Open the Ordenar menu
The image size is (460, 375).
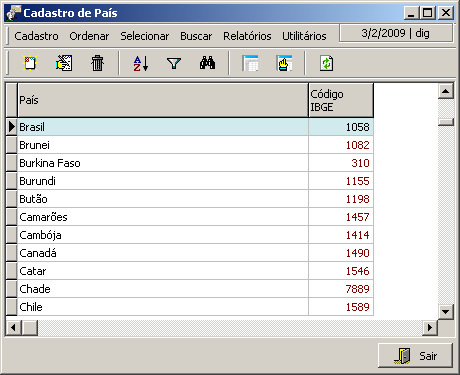tap(89, 36)
